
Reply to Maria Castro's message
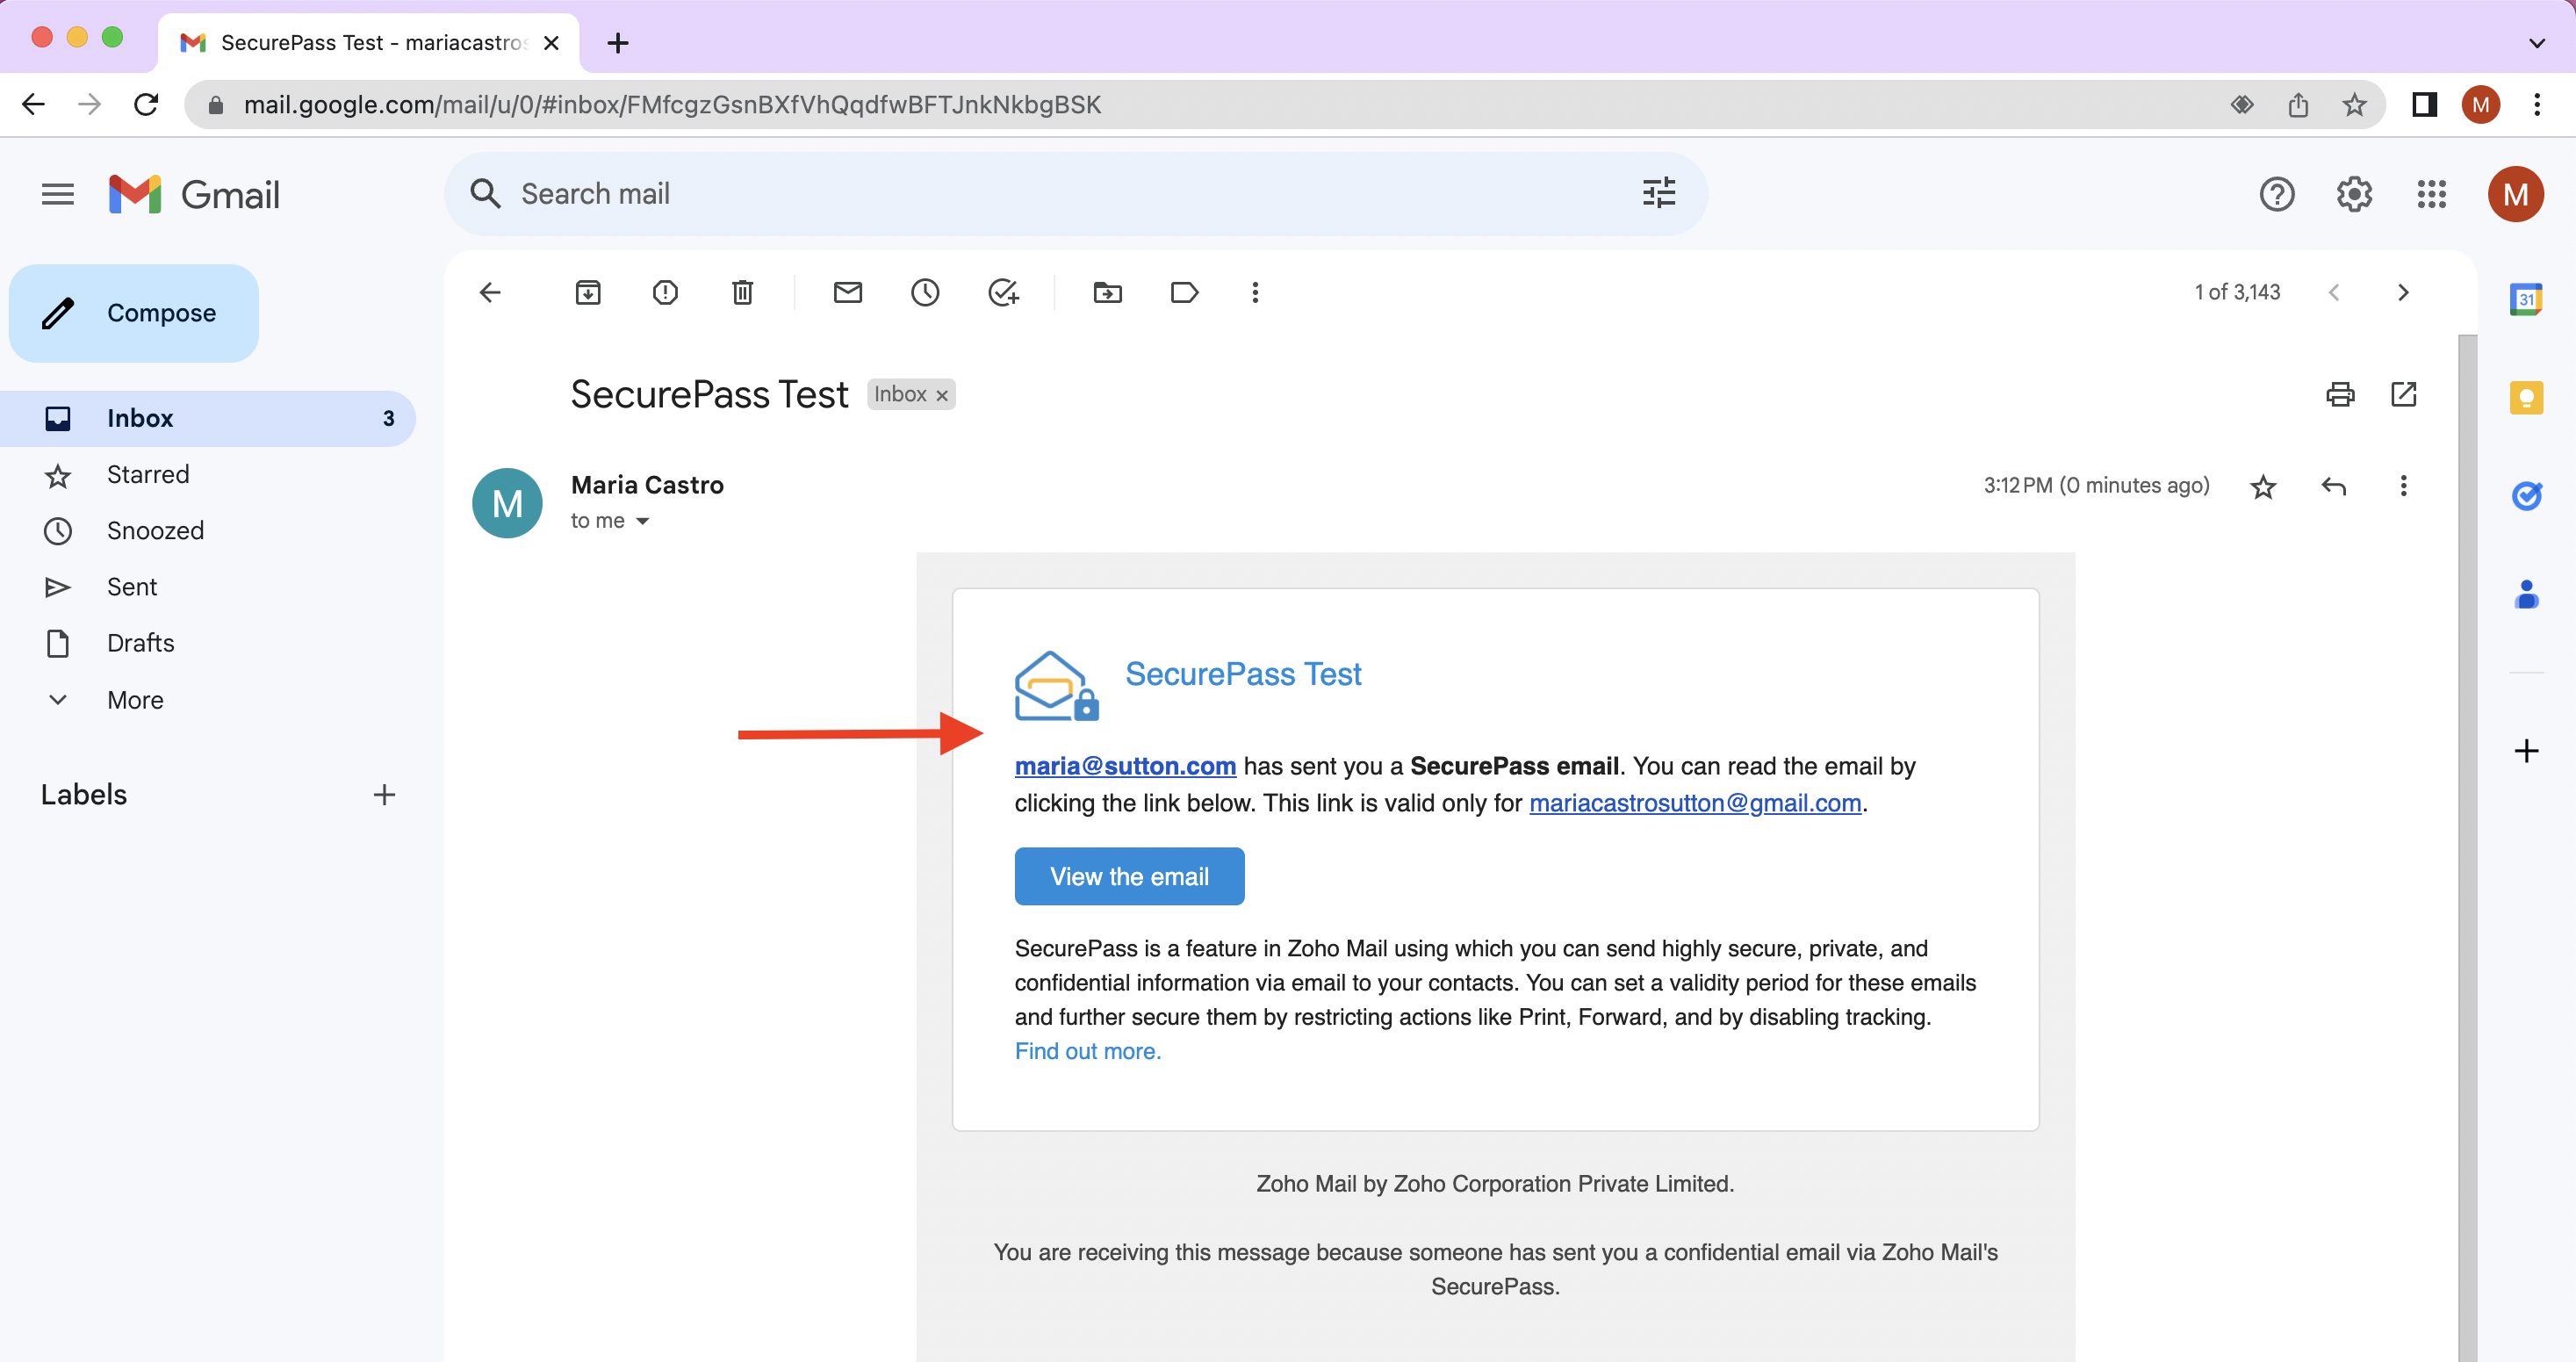click(x=2333, y=486)
